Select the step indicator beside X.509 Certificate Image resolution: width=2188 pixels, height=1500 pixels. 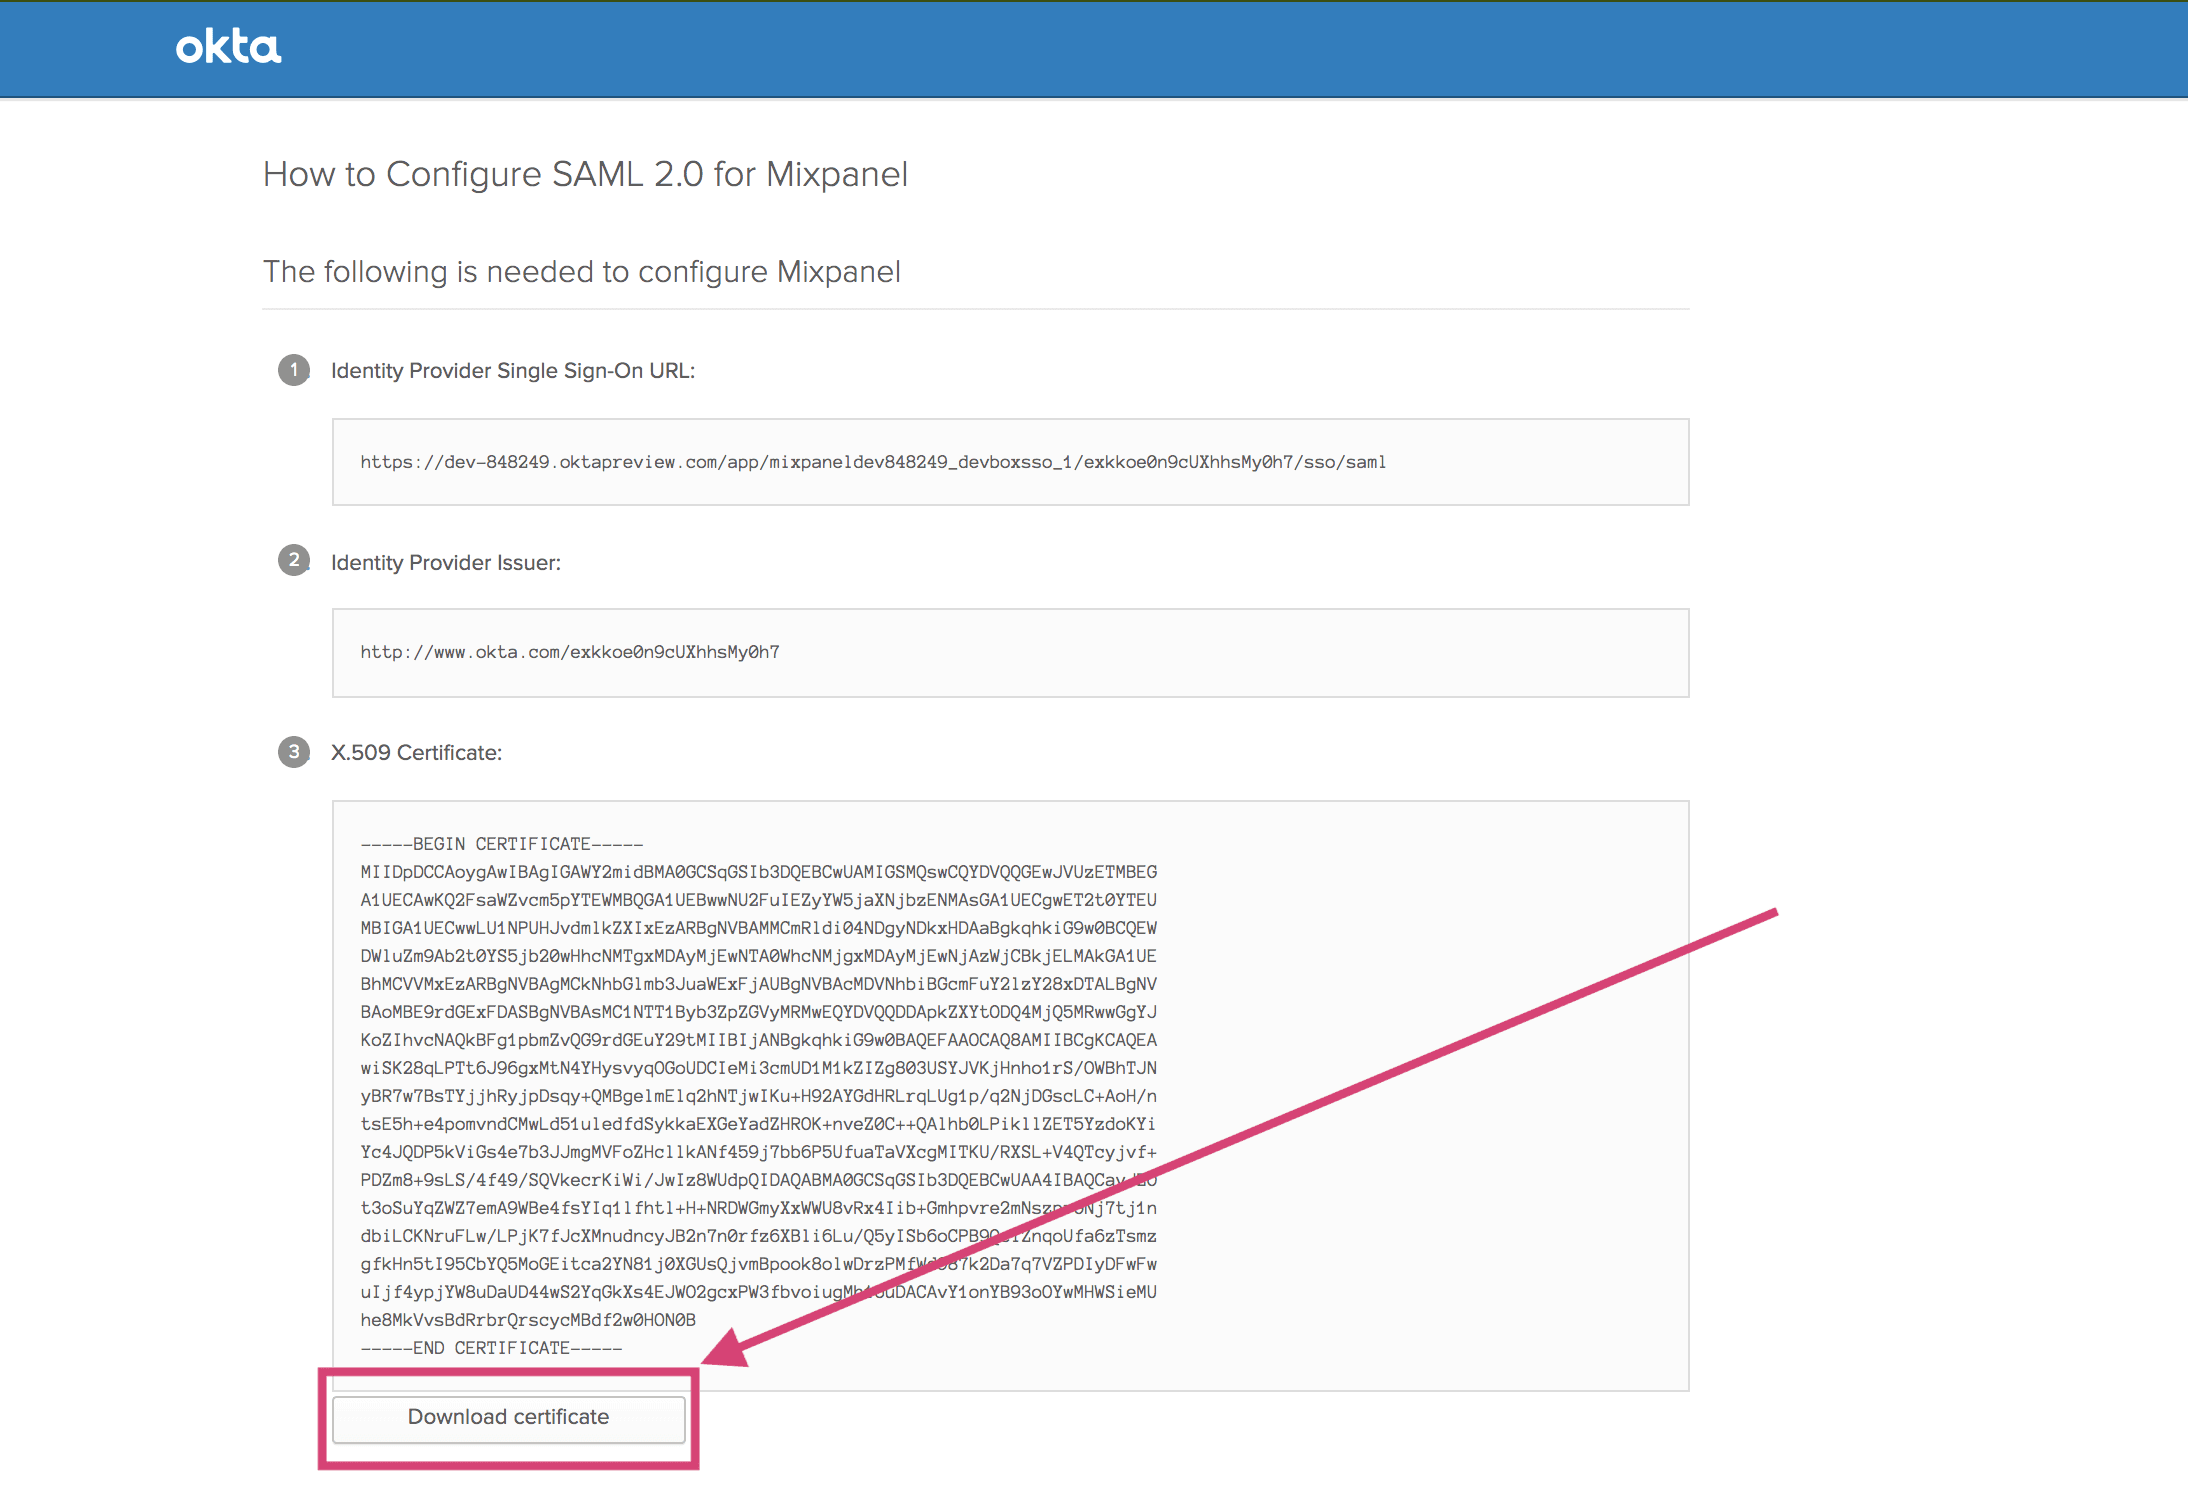pos(293,751)
